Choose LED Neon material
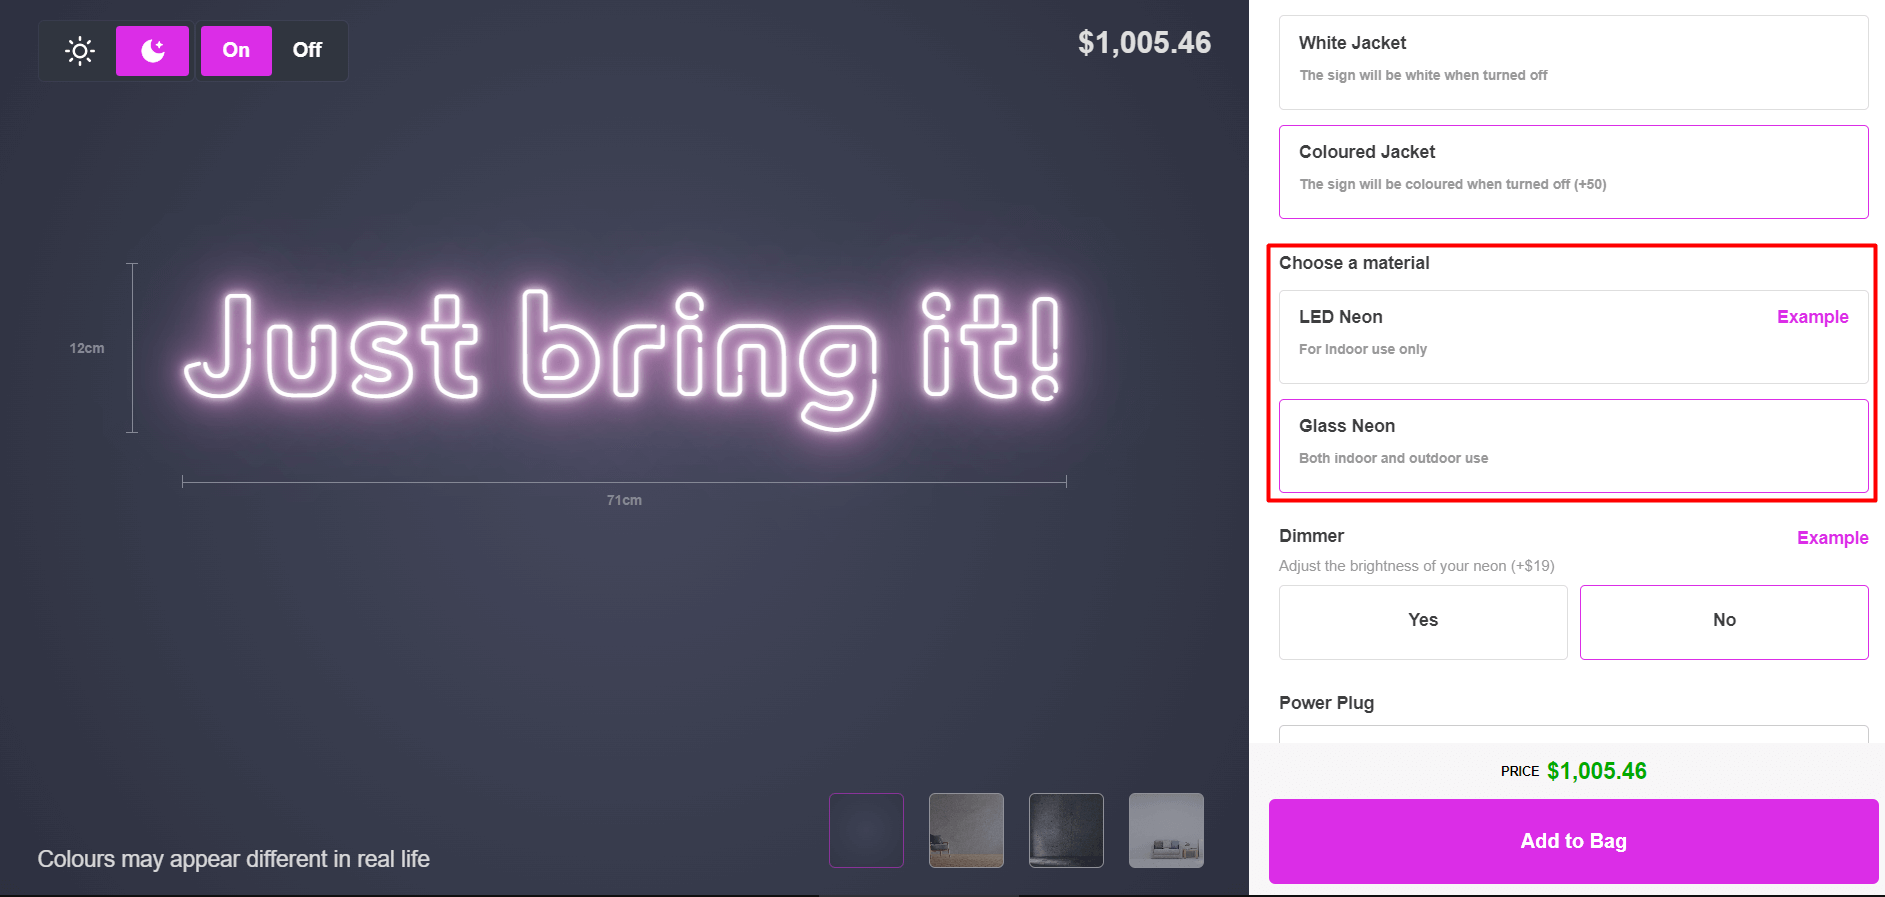Viewport: 1885px width, 897px height. pos(1520,336)
